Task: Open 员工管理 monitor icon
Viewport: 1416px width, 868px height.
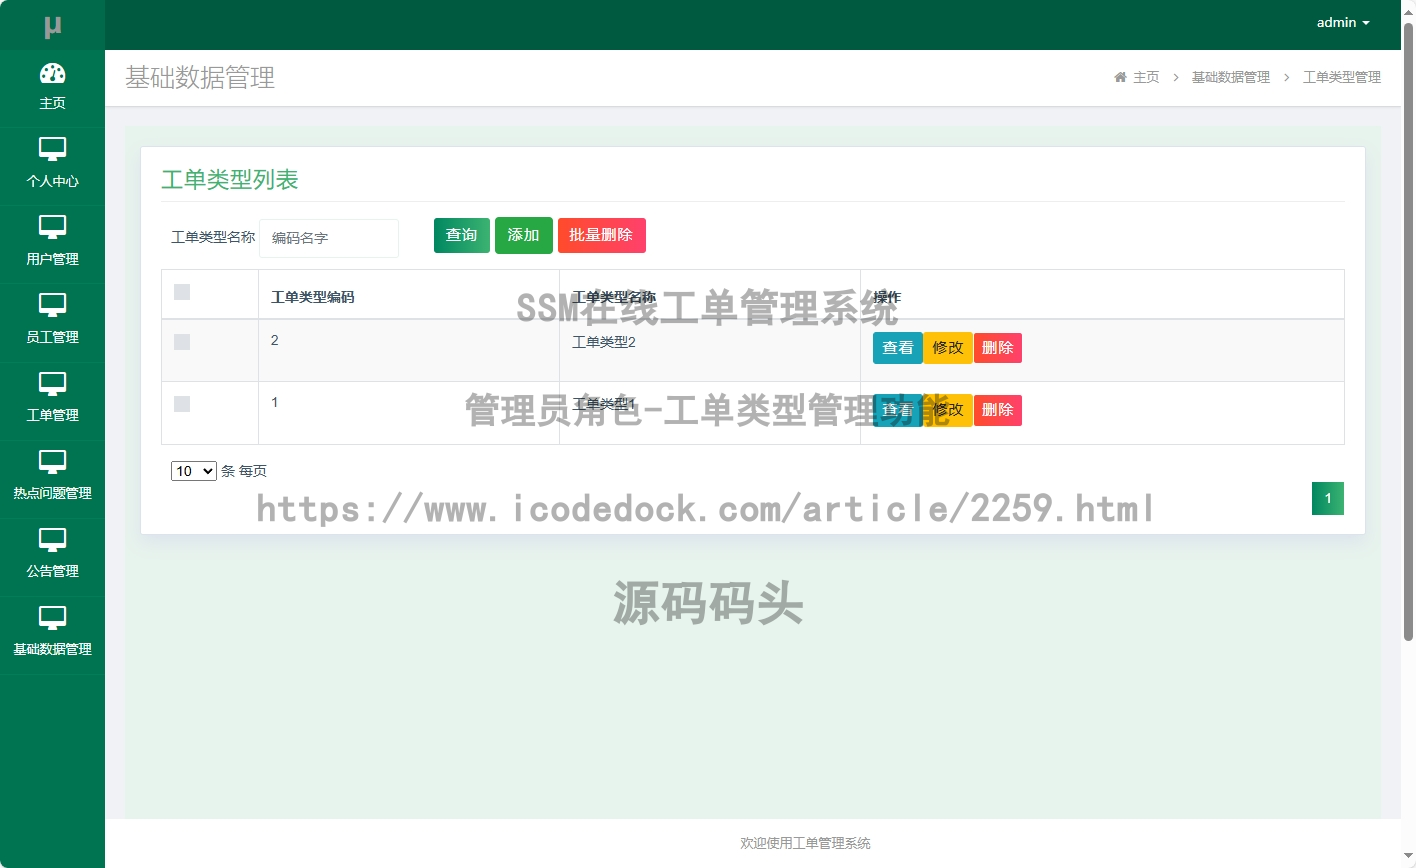Action: [x=52, y=305]
